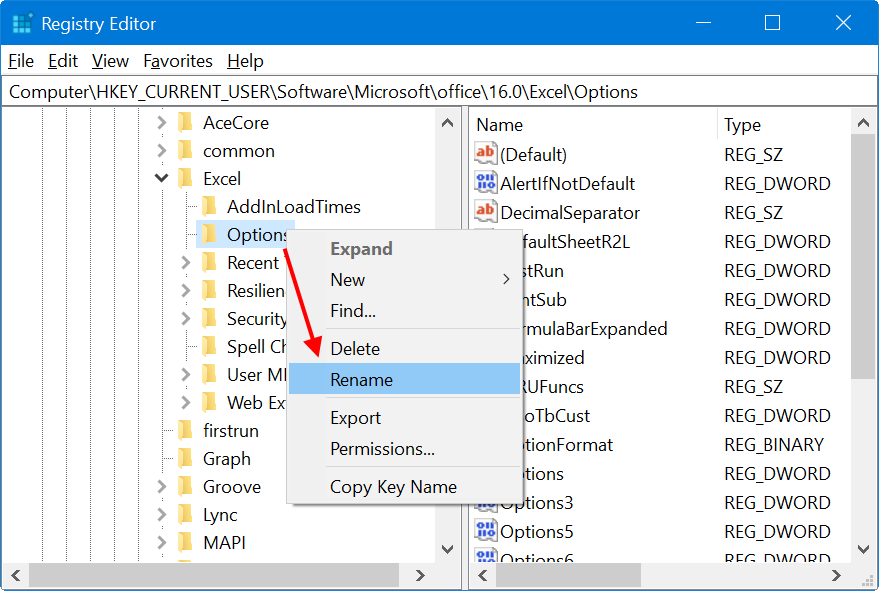Viewport: 879px width, 591px height.
Task: Click the (Default) string value icon
Action: click(x=486, y=154)
